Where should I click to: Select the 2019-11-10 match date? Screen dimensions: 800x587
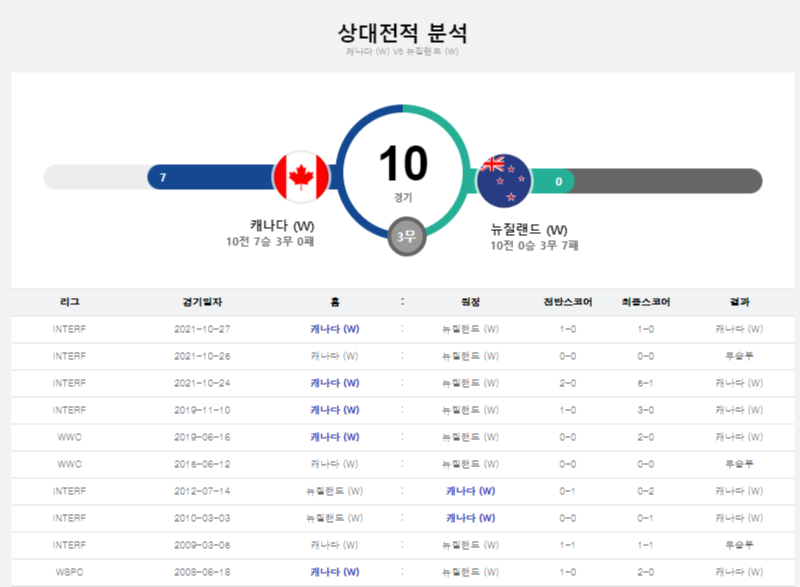pyautogui.click(x=202, y=410)
